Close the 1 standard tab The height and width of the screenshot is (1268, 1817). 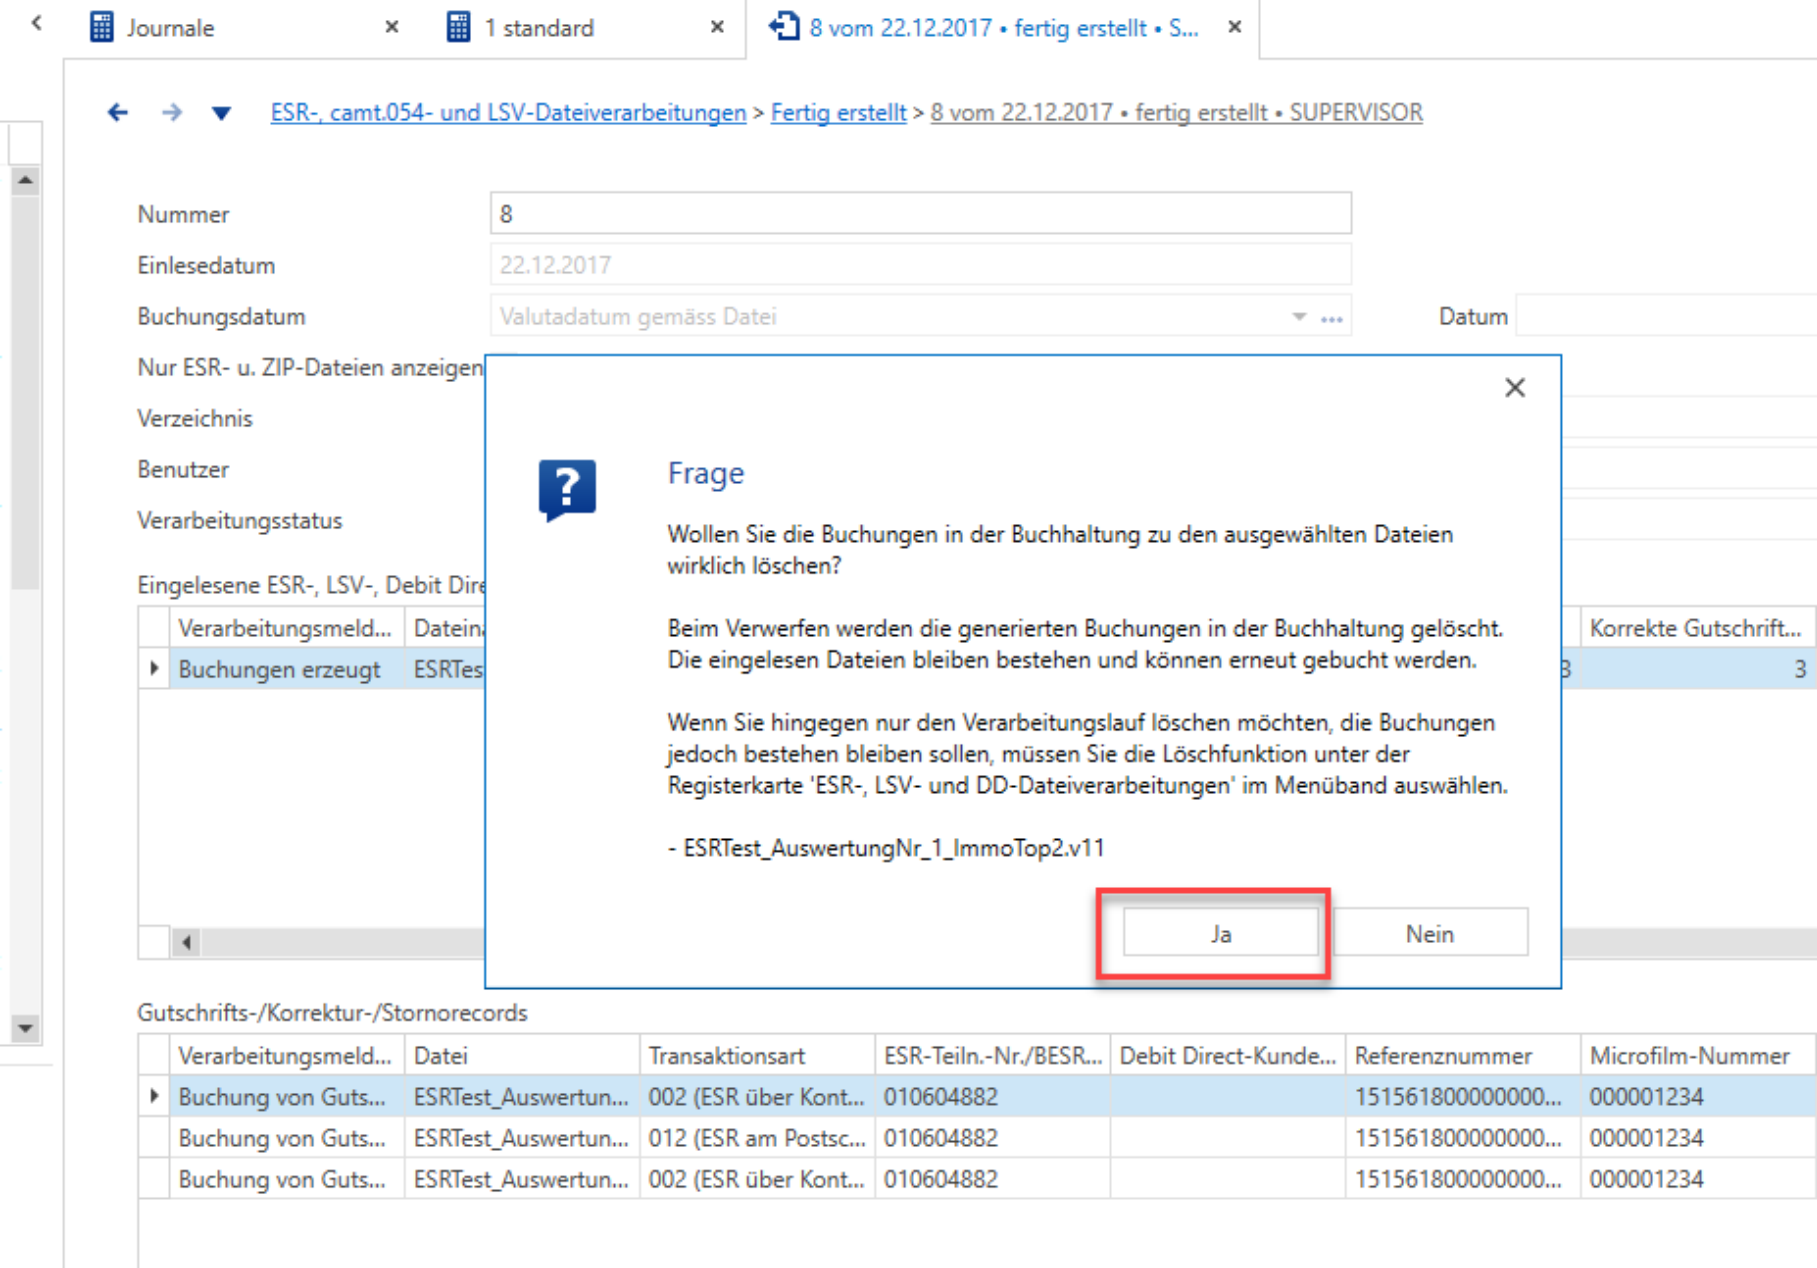pyautogui.click(x=717, y=28)
